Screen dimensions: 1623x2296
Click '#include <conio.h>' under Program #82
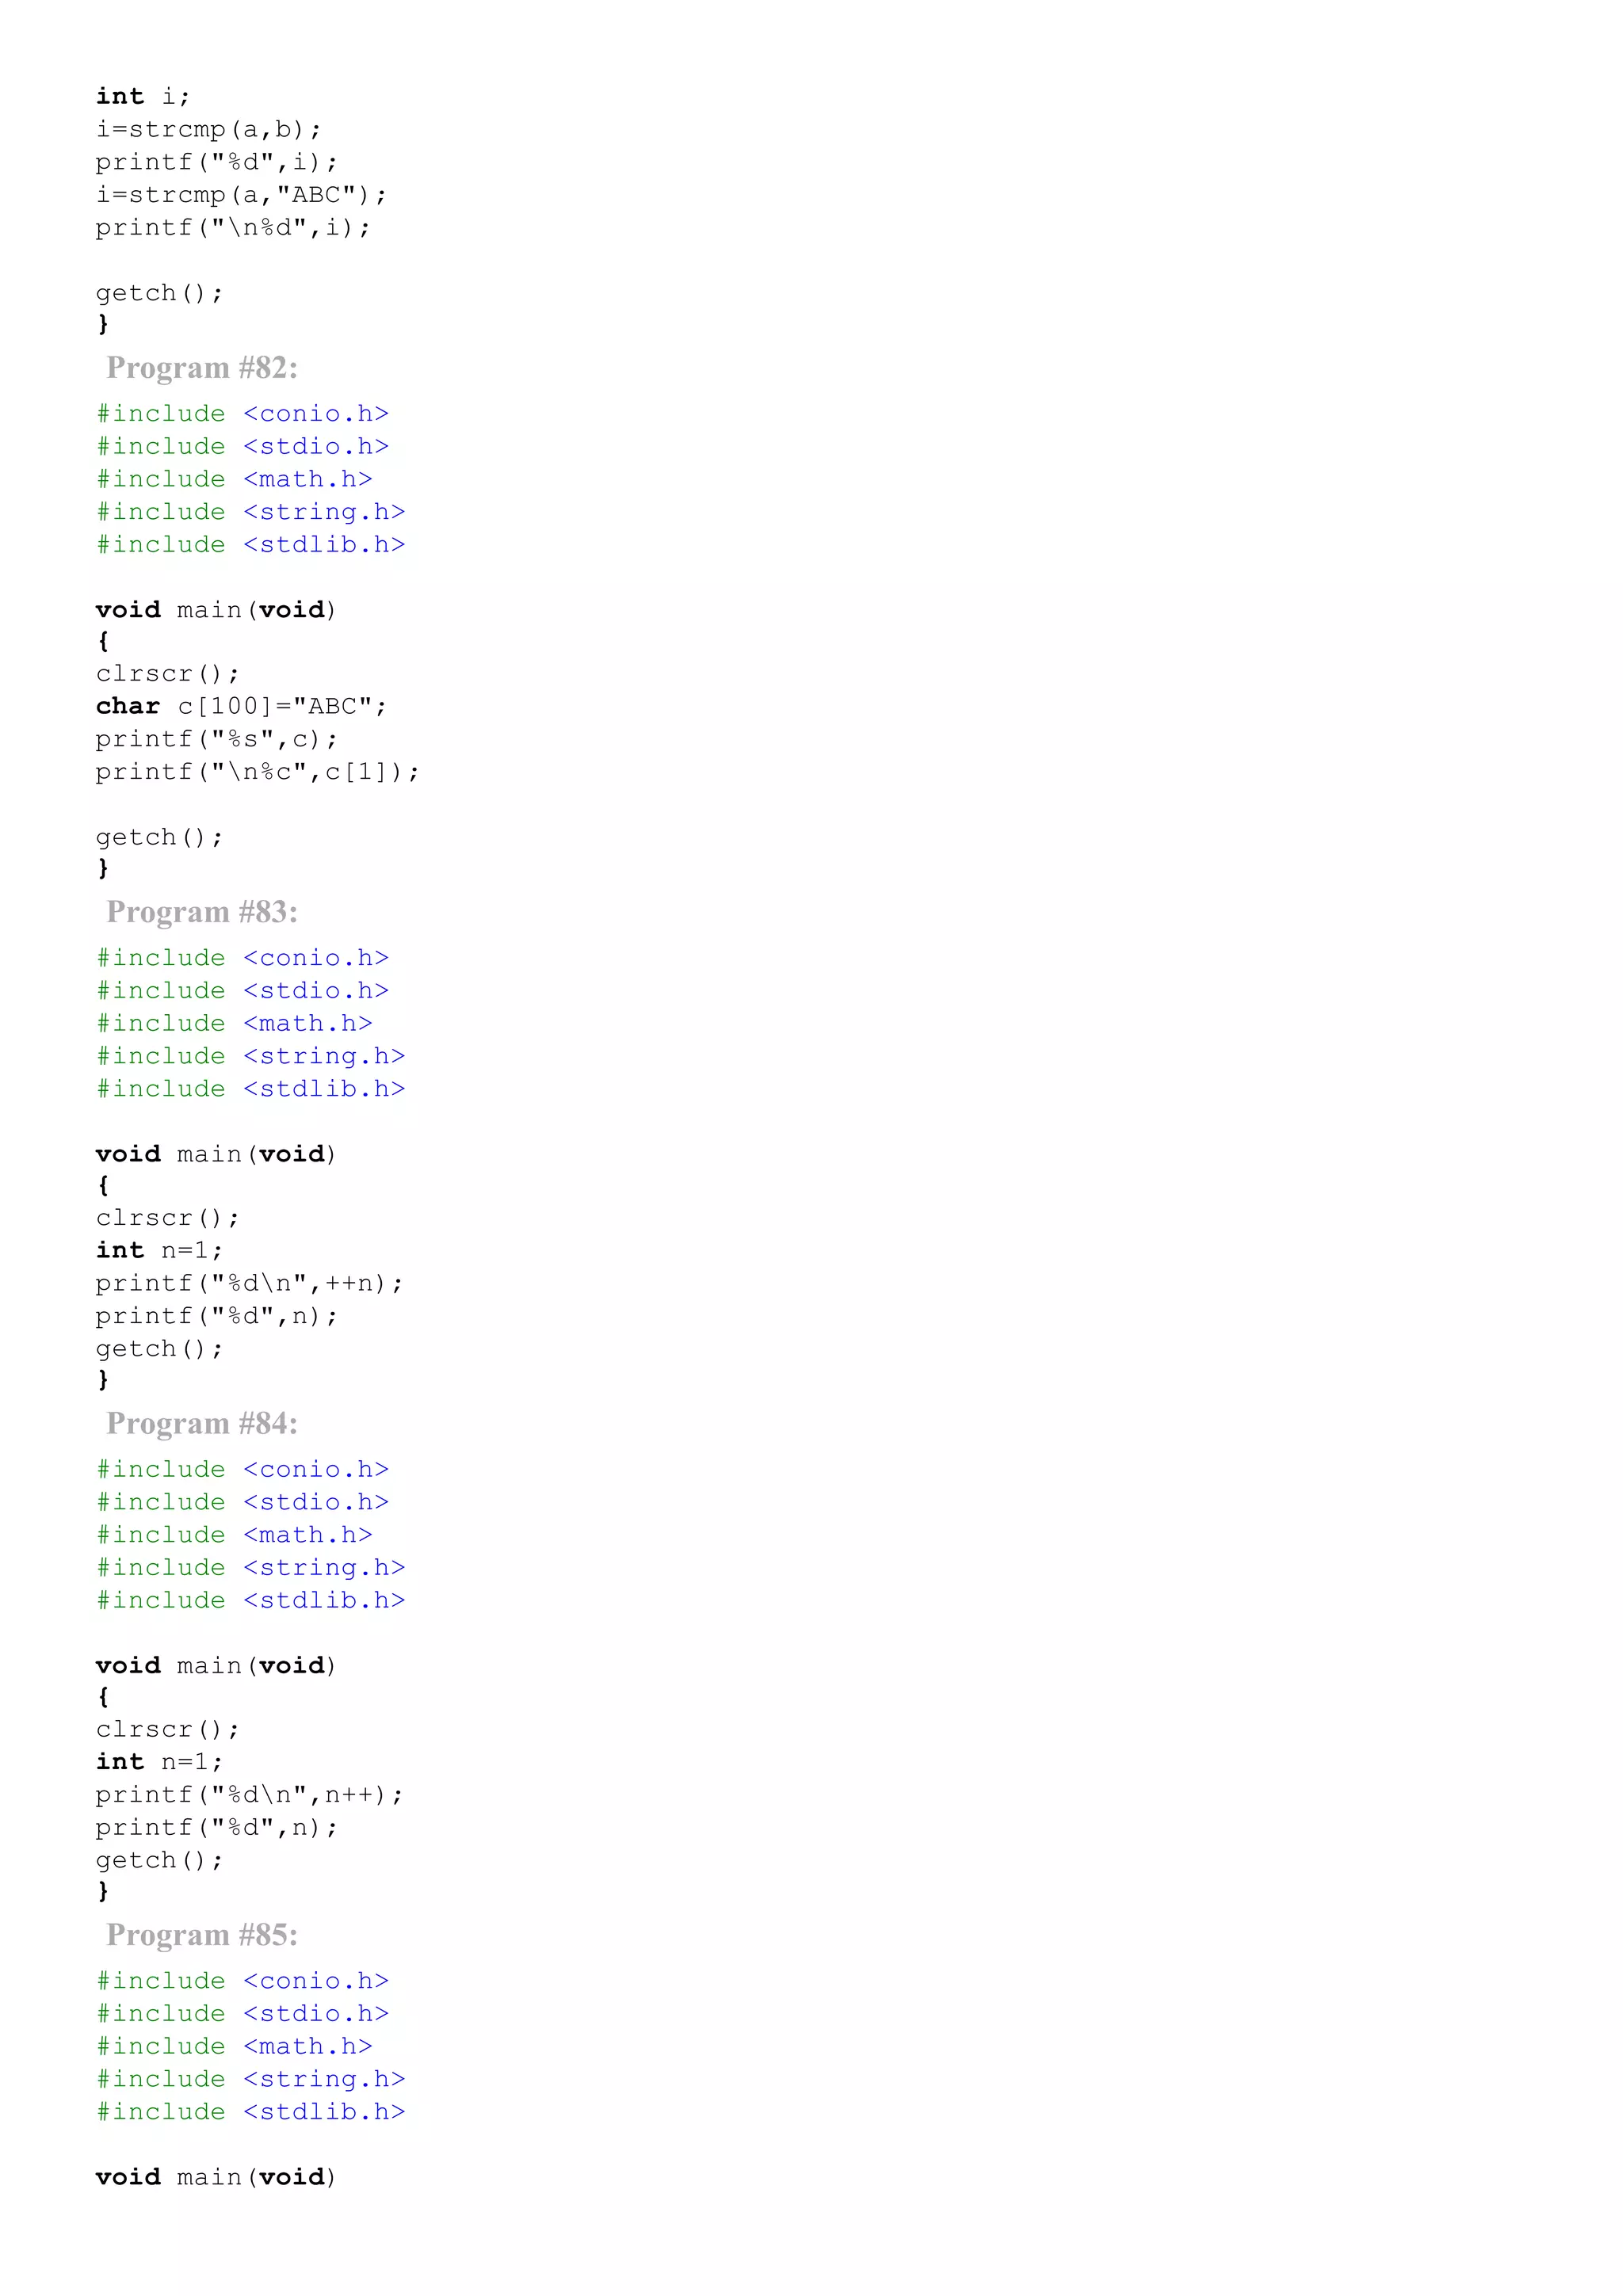[243, 414]
